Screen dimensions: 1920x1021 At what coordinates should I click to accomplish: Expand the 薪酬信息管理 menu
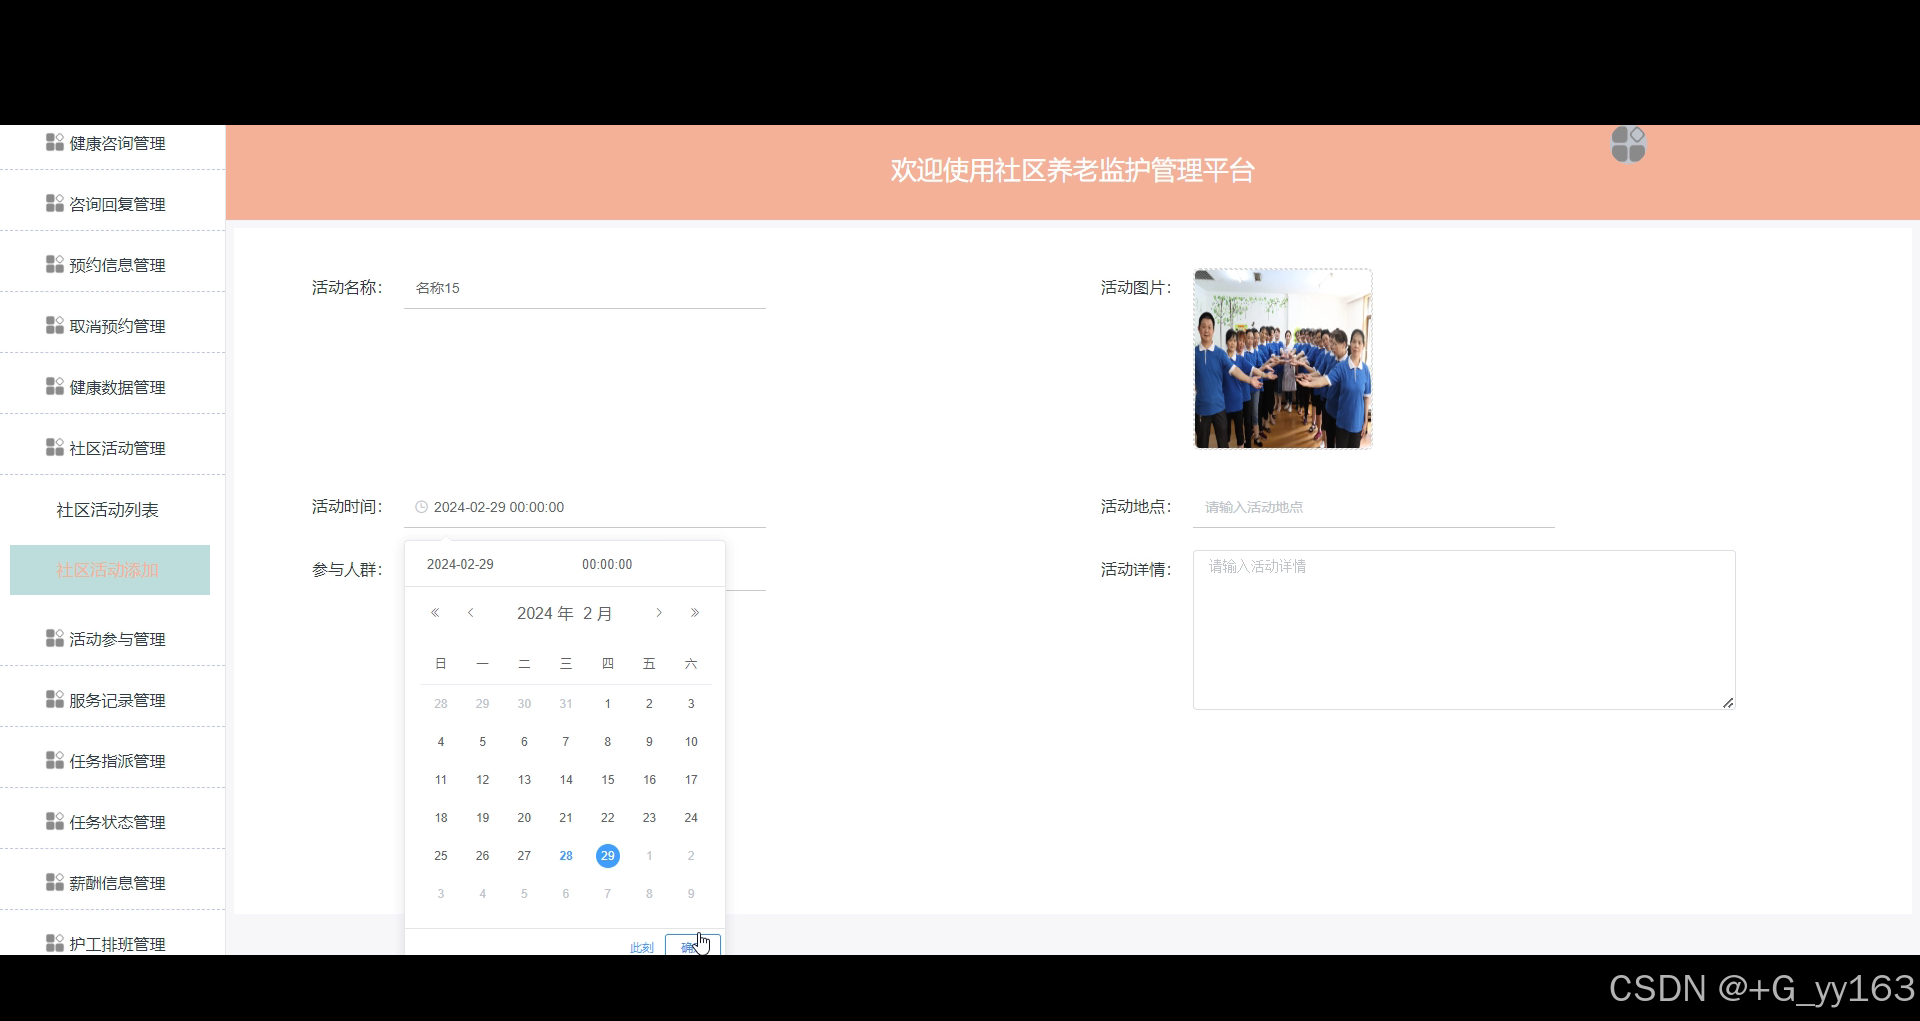pyautogui.click(x=112, y=883)
